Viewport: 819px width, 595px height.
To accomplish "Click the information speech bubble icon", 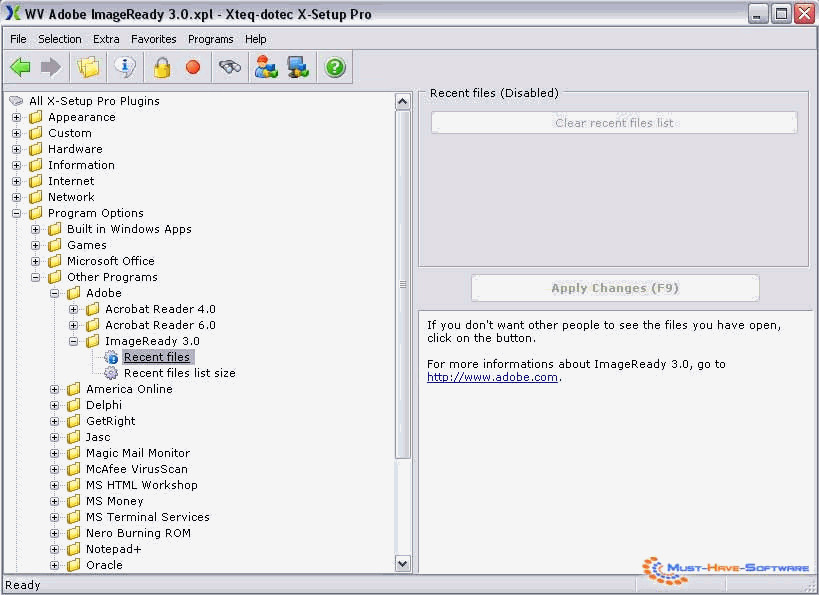I will point(125,67).
